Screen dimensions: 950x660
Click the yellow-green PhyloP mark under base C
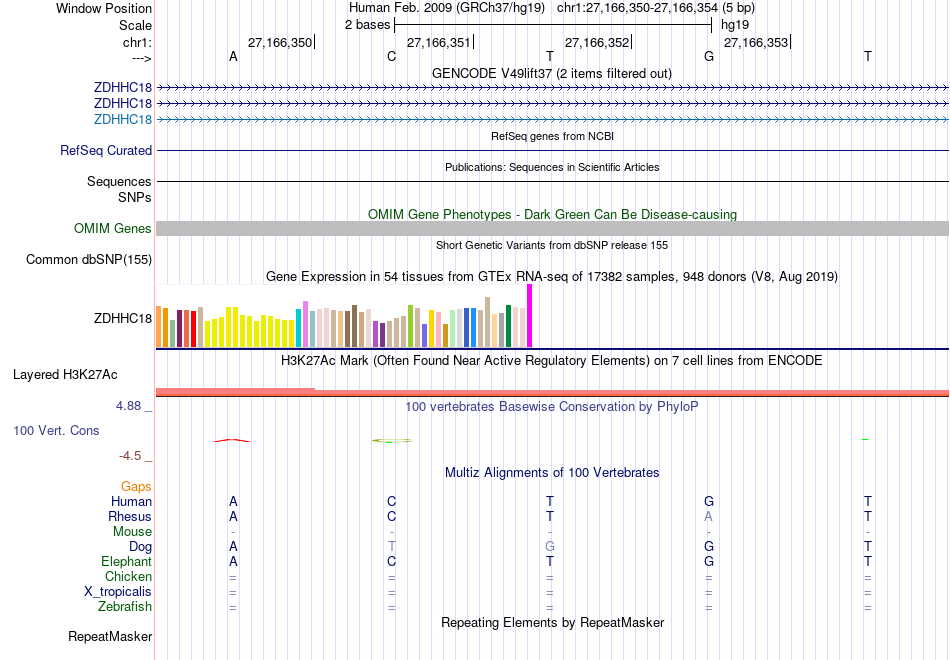391,441
